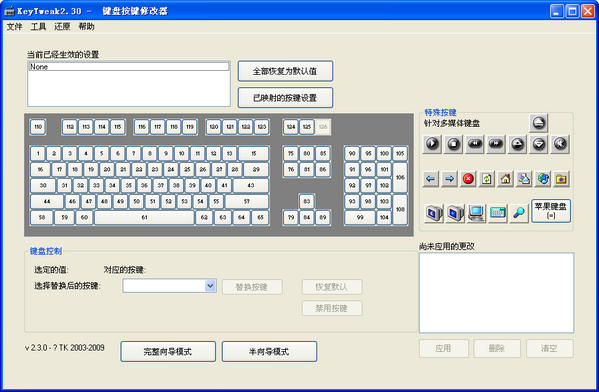Select the sleep key moon monitor icon

coord(434,213)
